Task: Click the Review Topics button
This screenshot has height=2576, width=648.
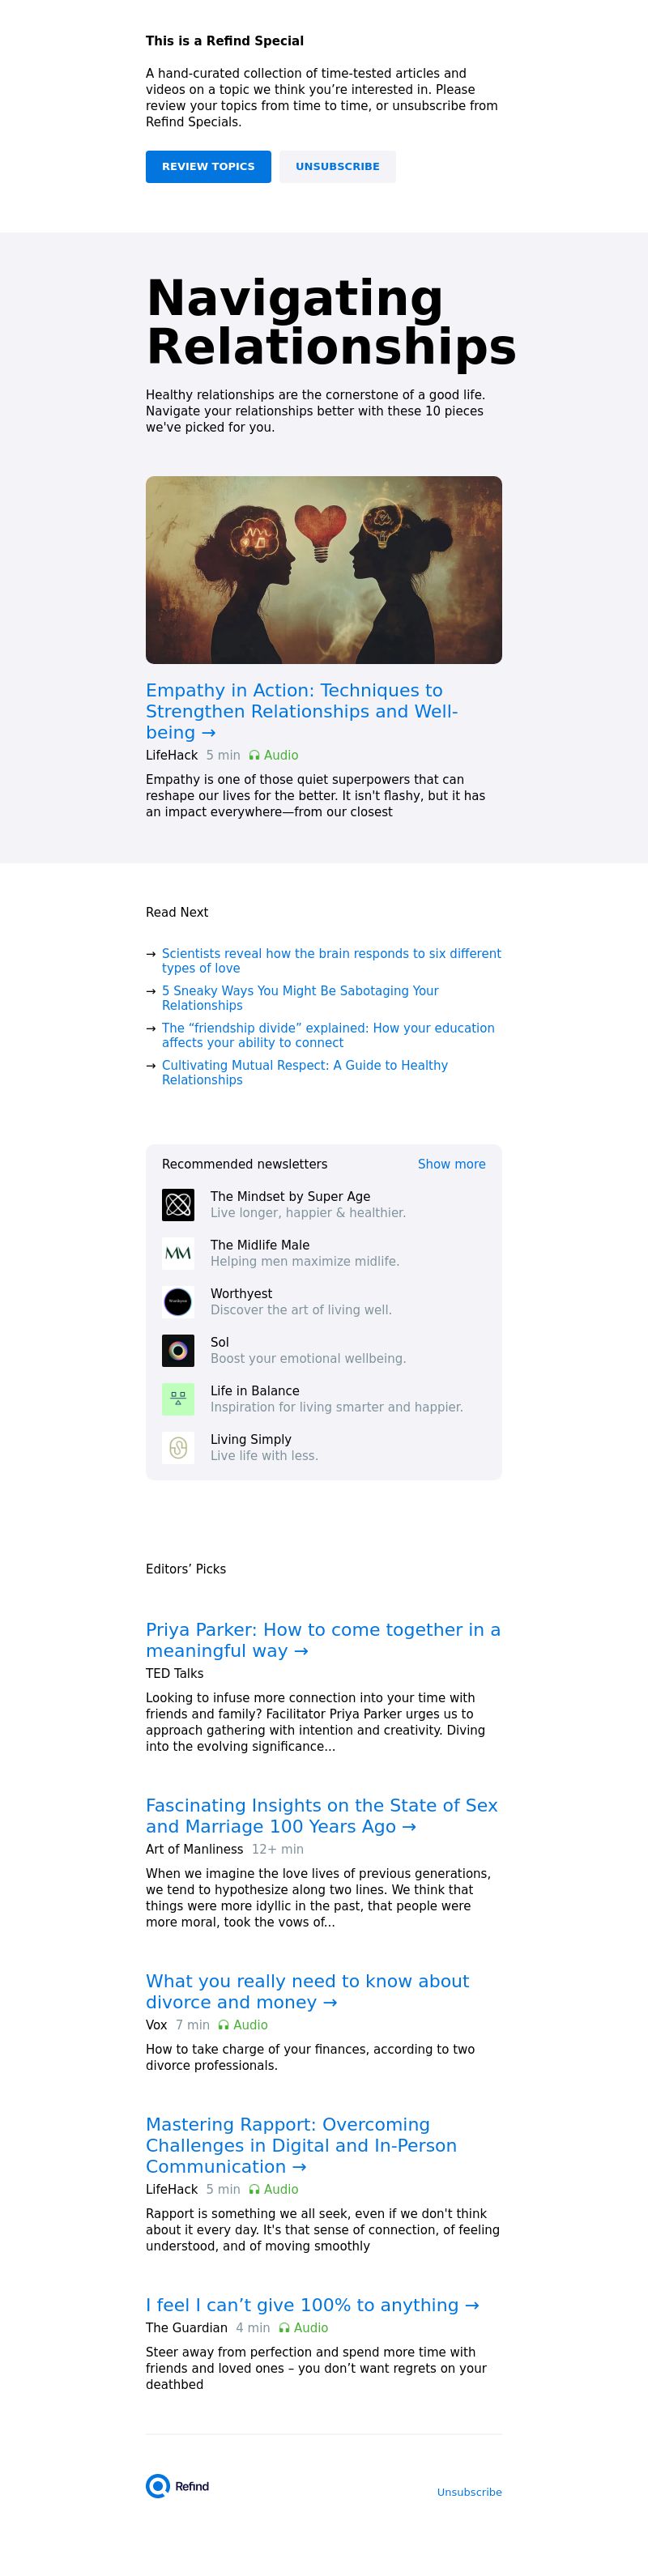Action: pyautogui.click(x=208, y=167)
